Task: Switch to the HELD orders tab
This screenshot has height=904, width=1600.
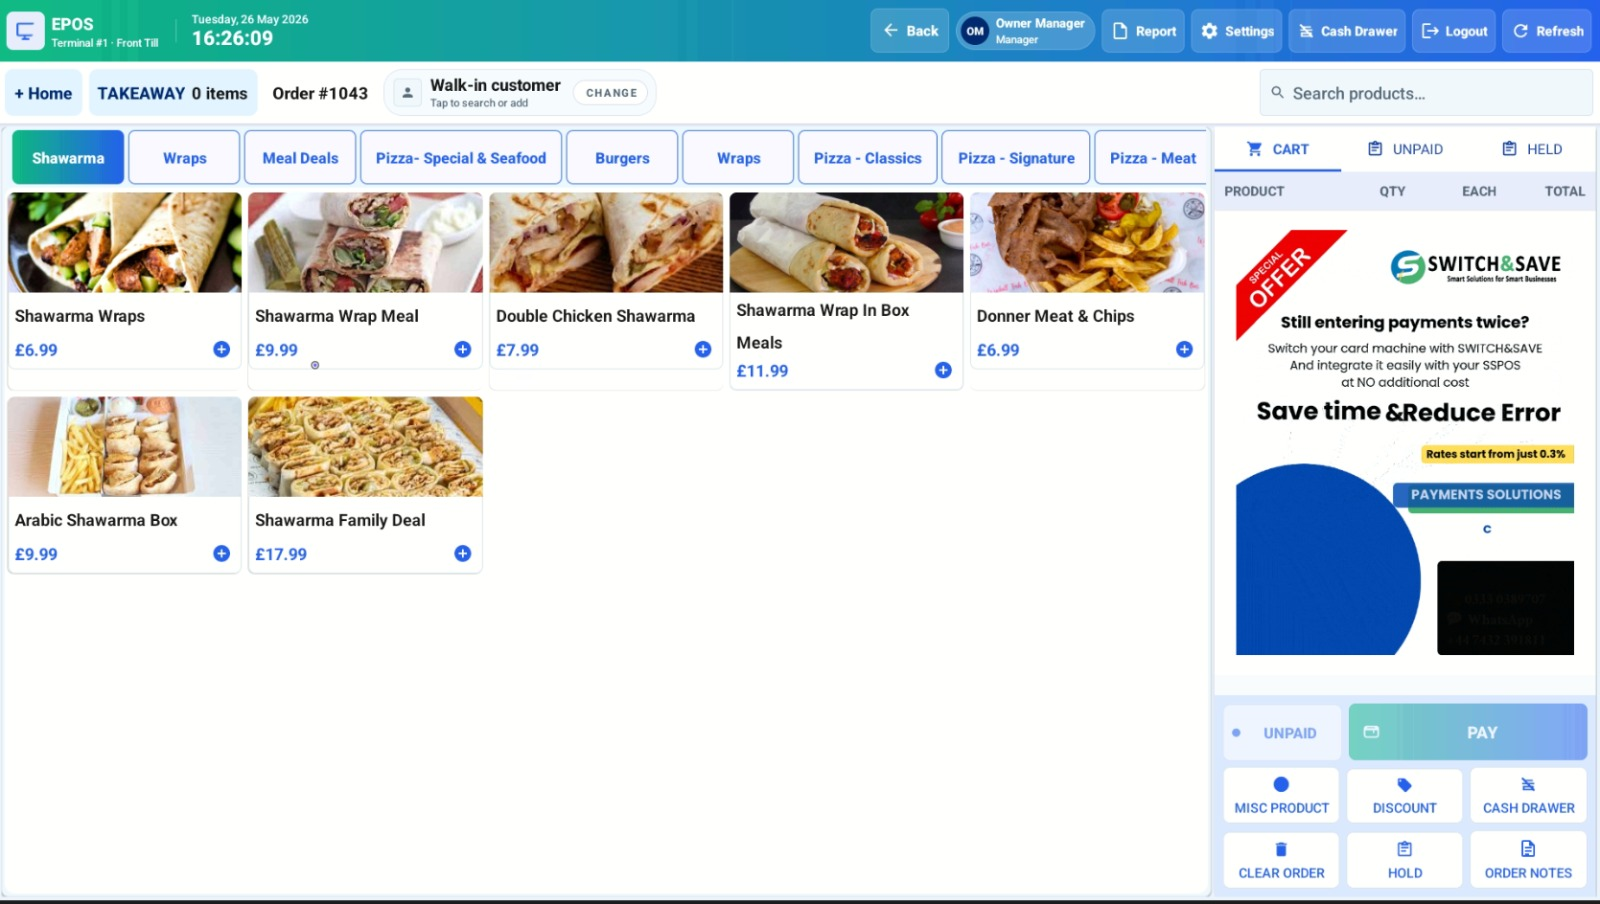Action: pyautogui.click(x=1531, y=149)
